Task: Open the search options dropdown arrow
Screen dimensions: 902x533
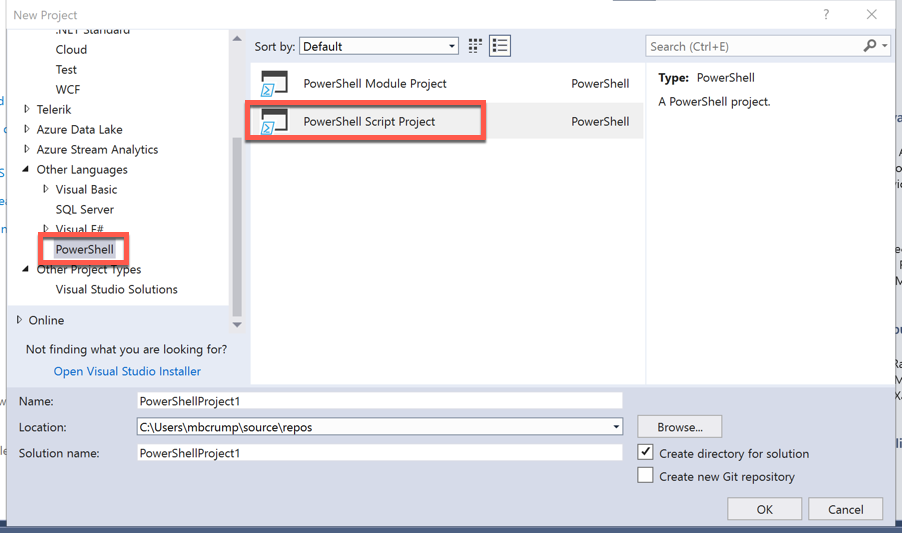Action: 885,45
